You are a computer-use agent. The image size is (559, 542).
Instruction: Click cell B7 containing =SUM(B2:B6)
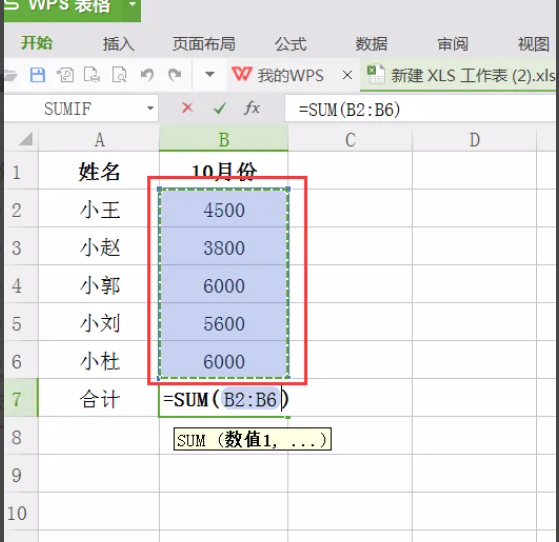224,399
